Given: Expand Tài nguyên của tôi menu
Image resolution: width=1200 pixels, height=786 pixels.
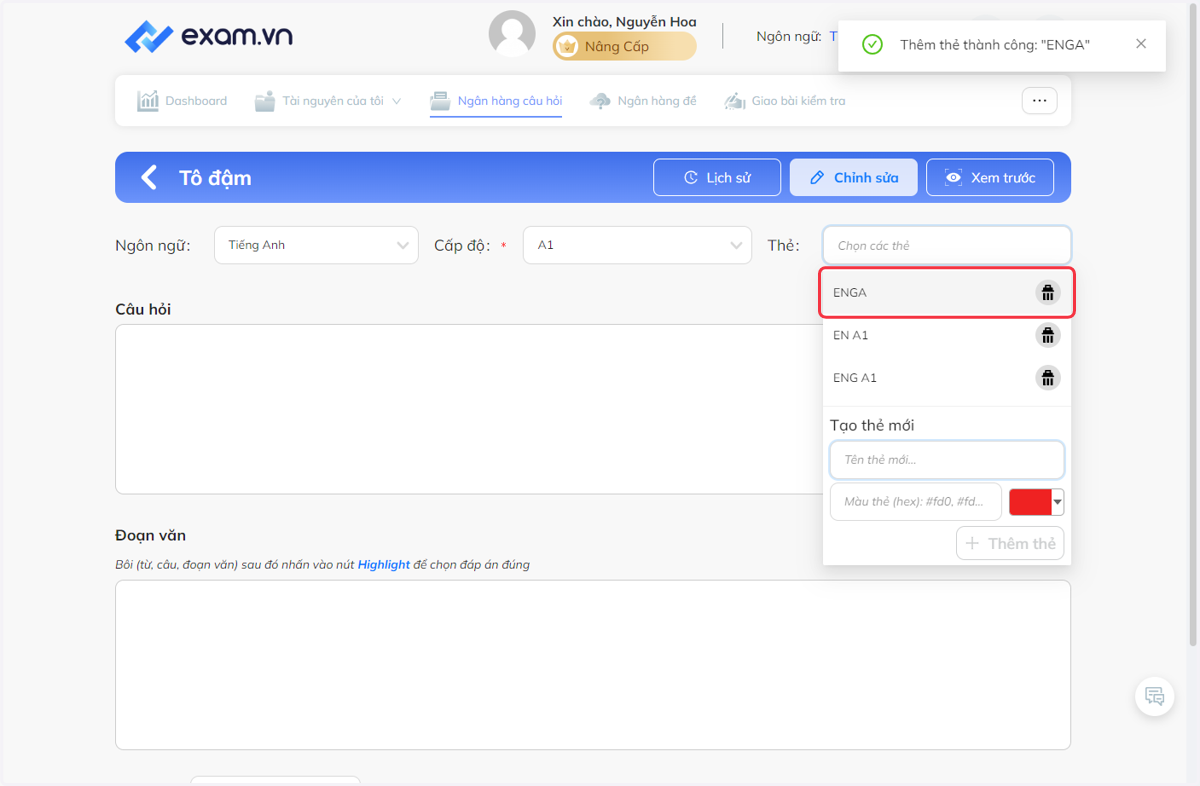Looking at the screenshot, I should click(x=328, y=101).
